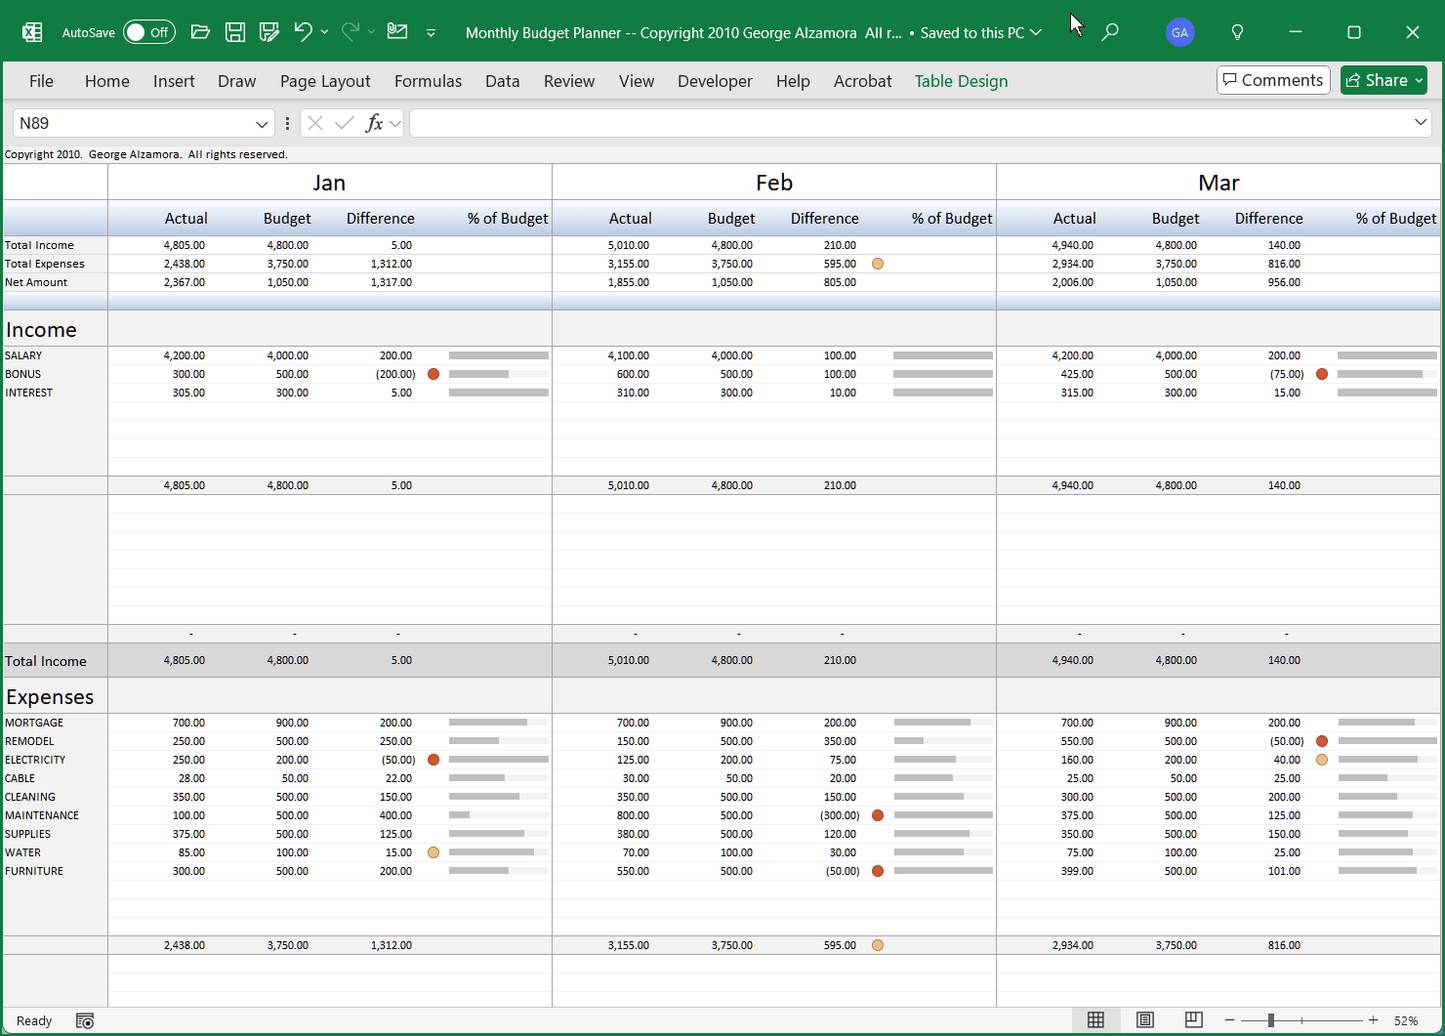Open the Table Design tab

click(x=959, y=81)
